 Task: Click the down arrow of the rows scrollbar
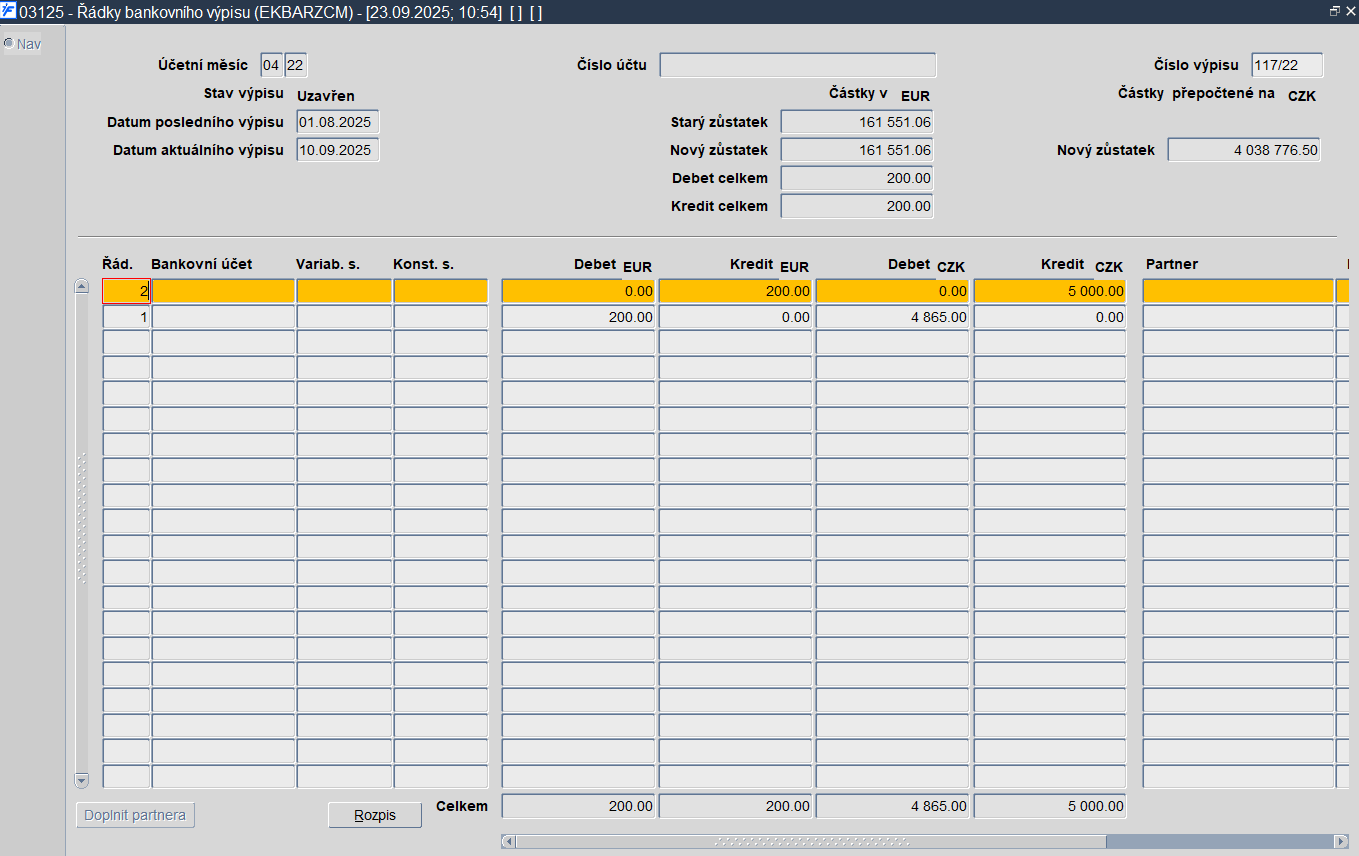(x=82, y=780)
